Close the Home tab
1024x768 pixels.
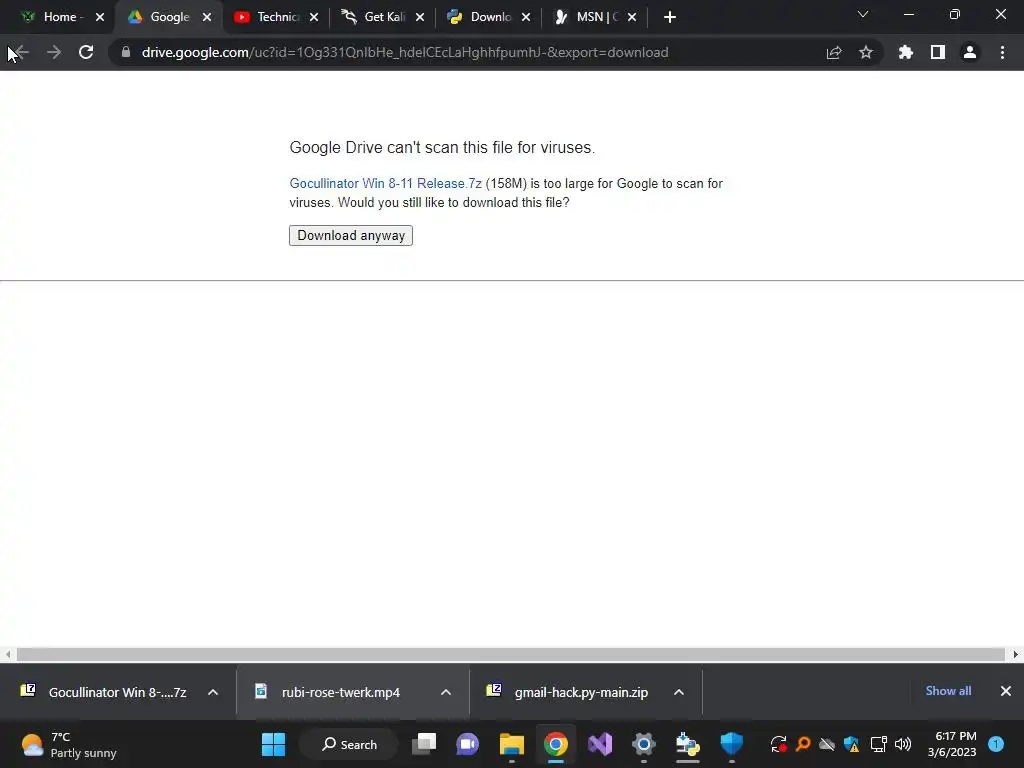click(x=100, y=17)
